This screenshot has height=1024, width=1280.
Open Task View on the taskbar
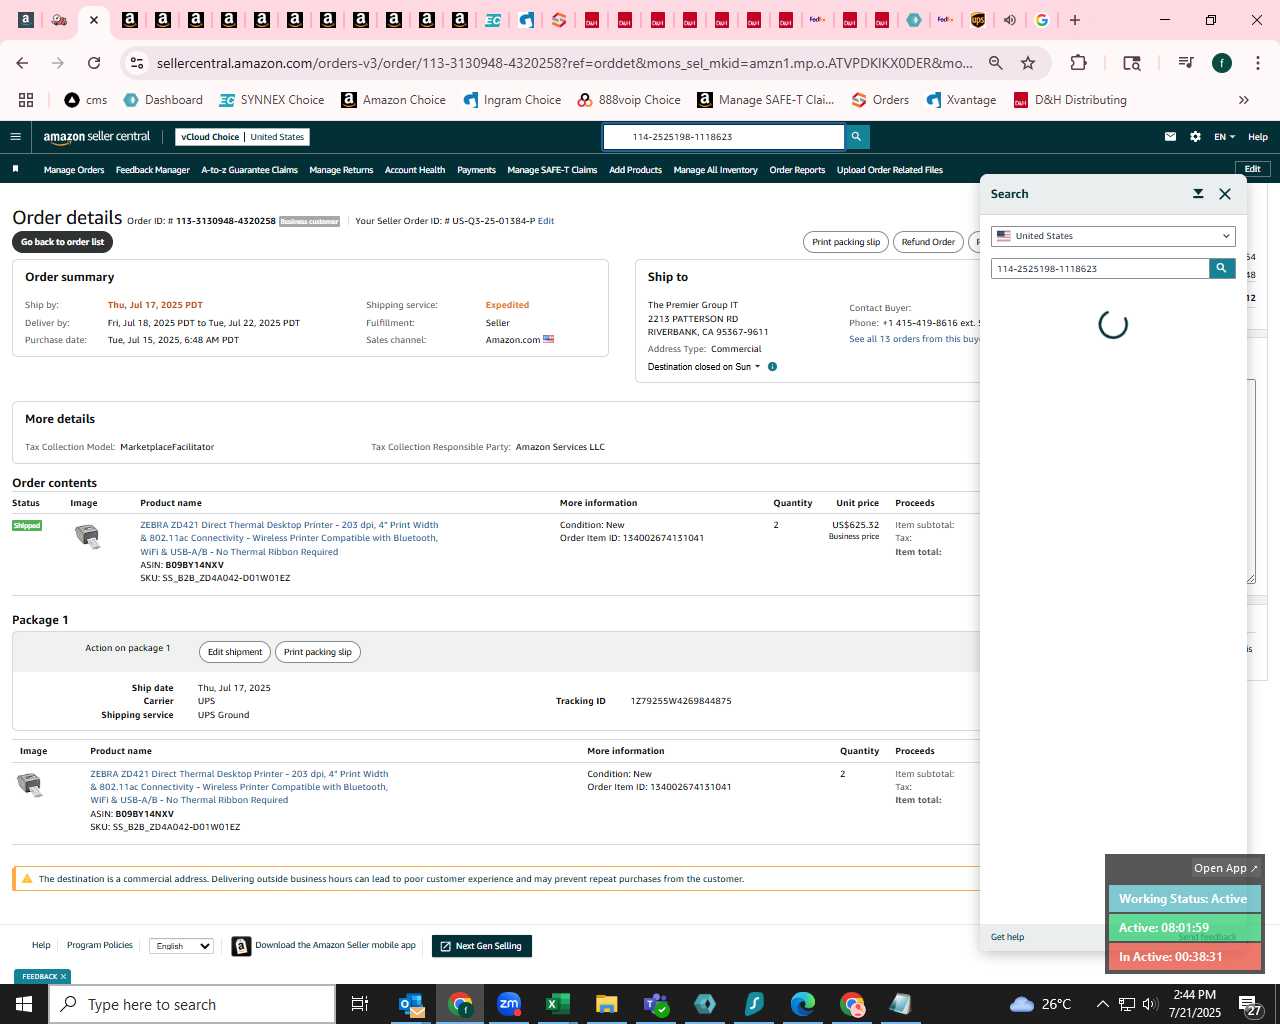[360, 1004]
